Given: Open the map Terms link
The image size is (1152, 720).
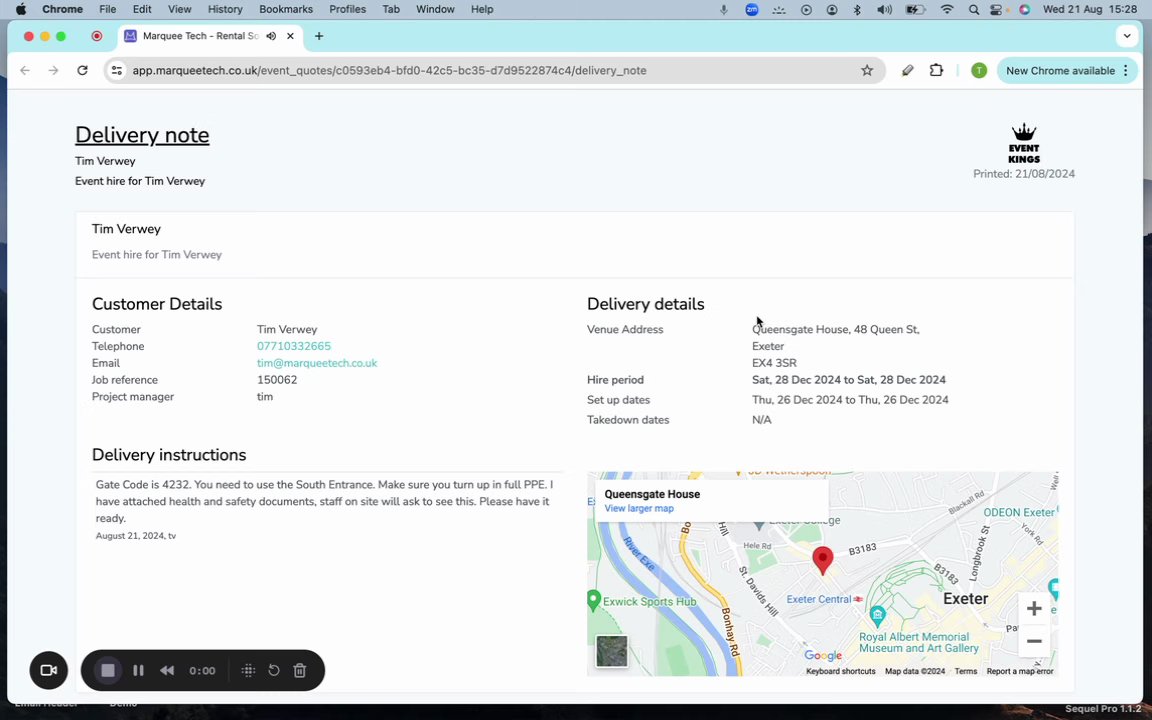Looking at the screenshot, I should [x=965, y=672].
